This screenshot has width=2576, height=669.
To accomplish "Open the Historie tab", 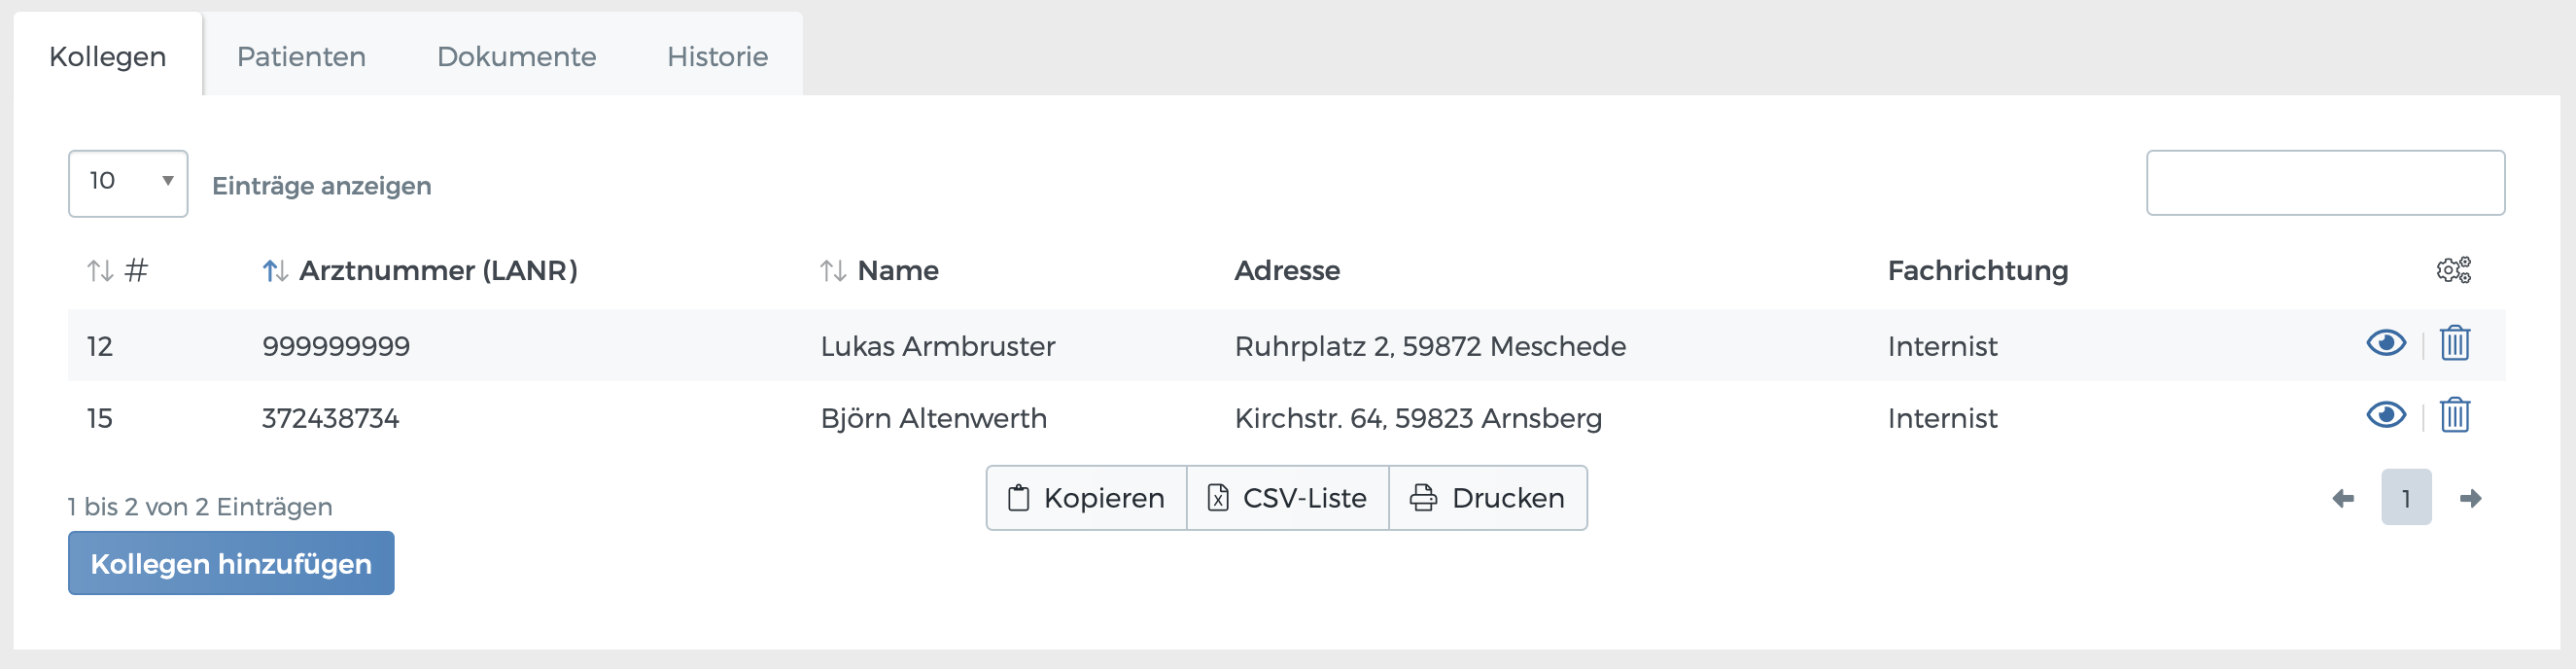I will pos(717,57).
